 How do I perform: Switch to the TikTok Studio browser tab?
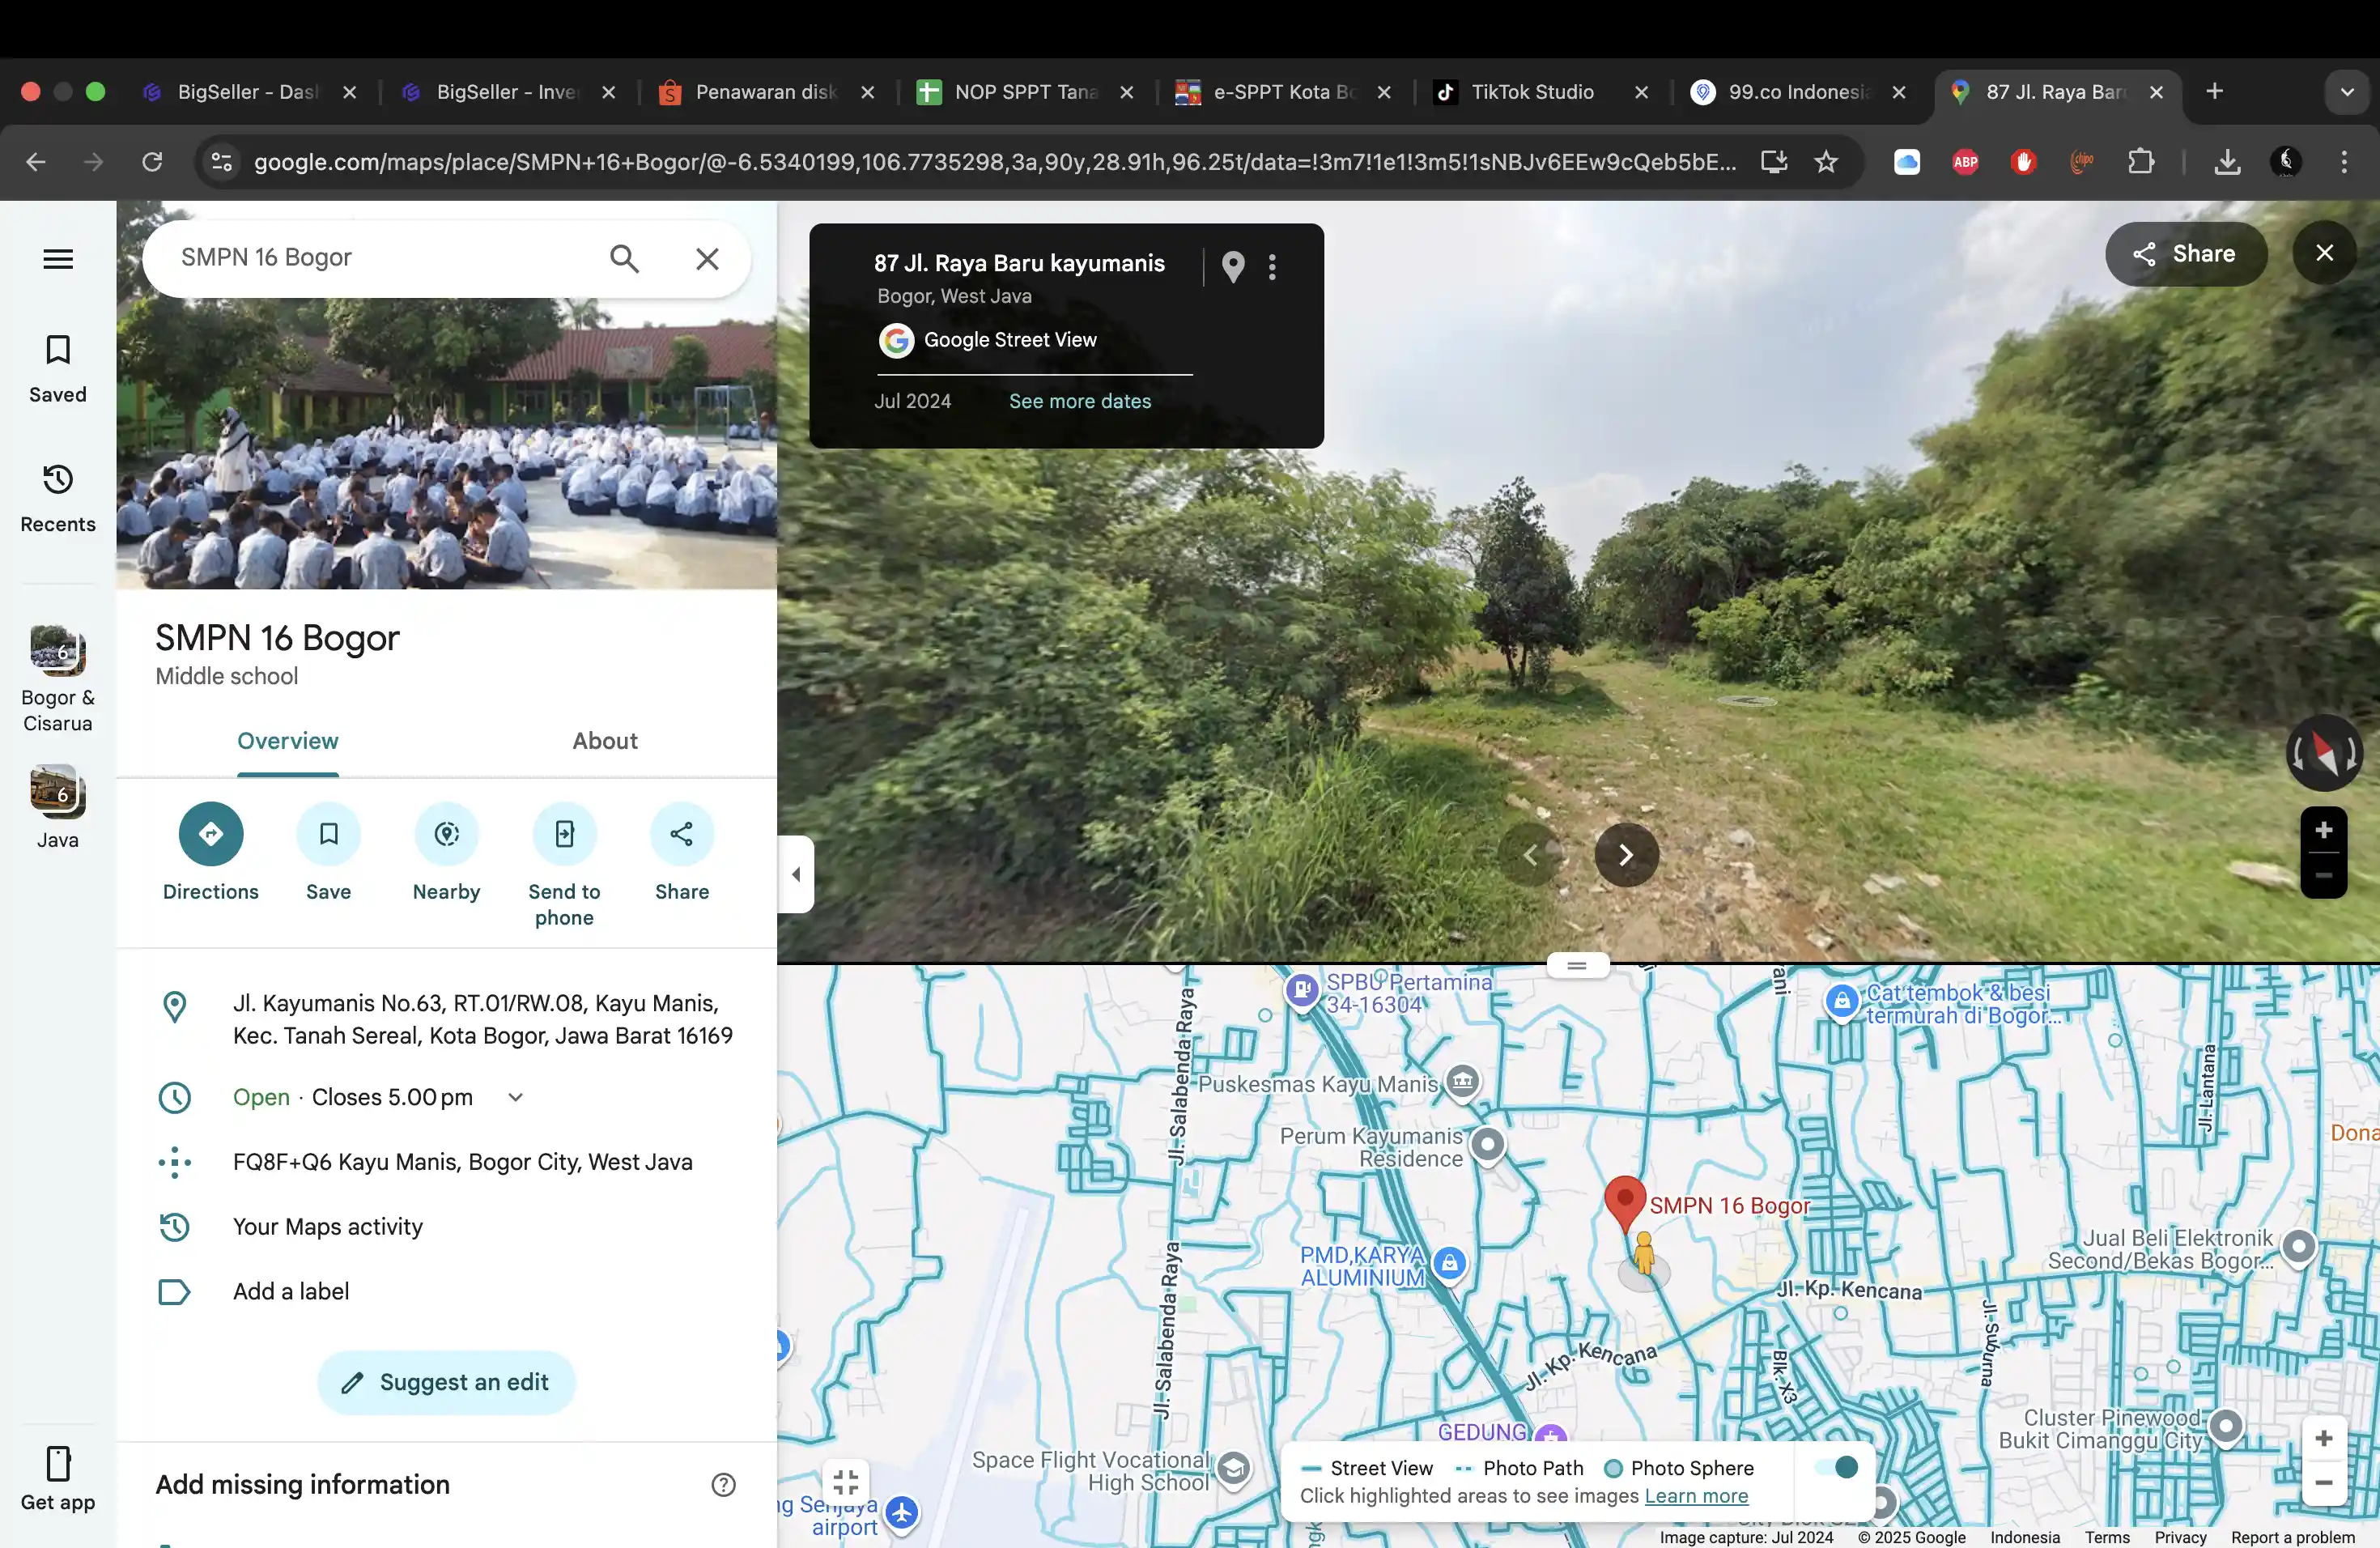(x=1531, y=92)
